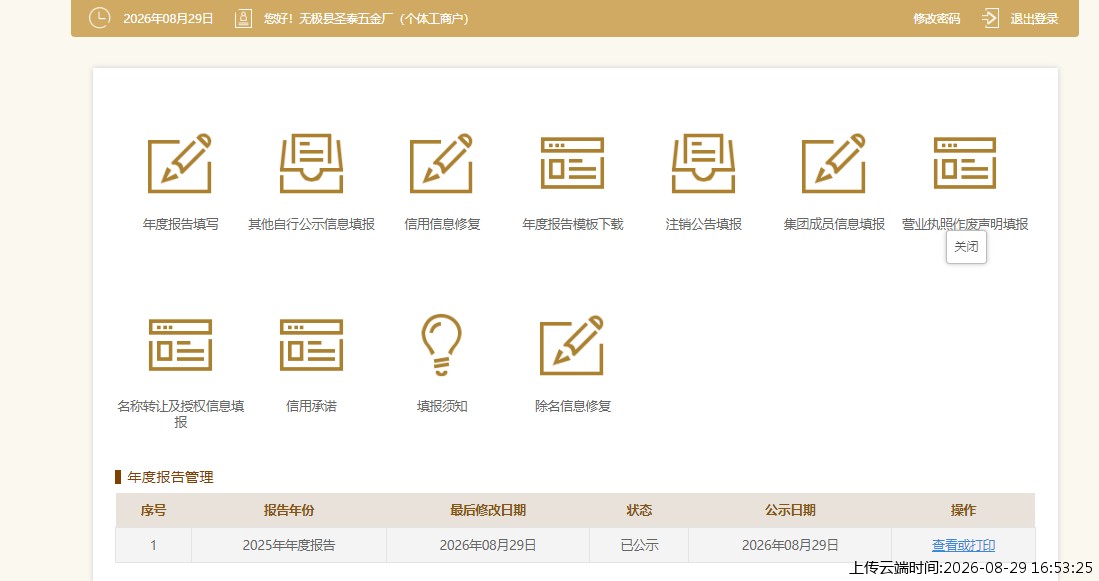Screen dimensions: 1099x581
Task: Click the 信用信息修复 label
Action: 442,224
